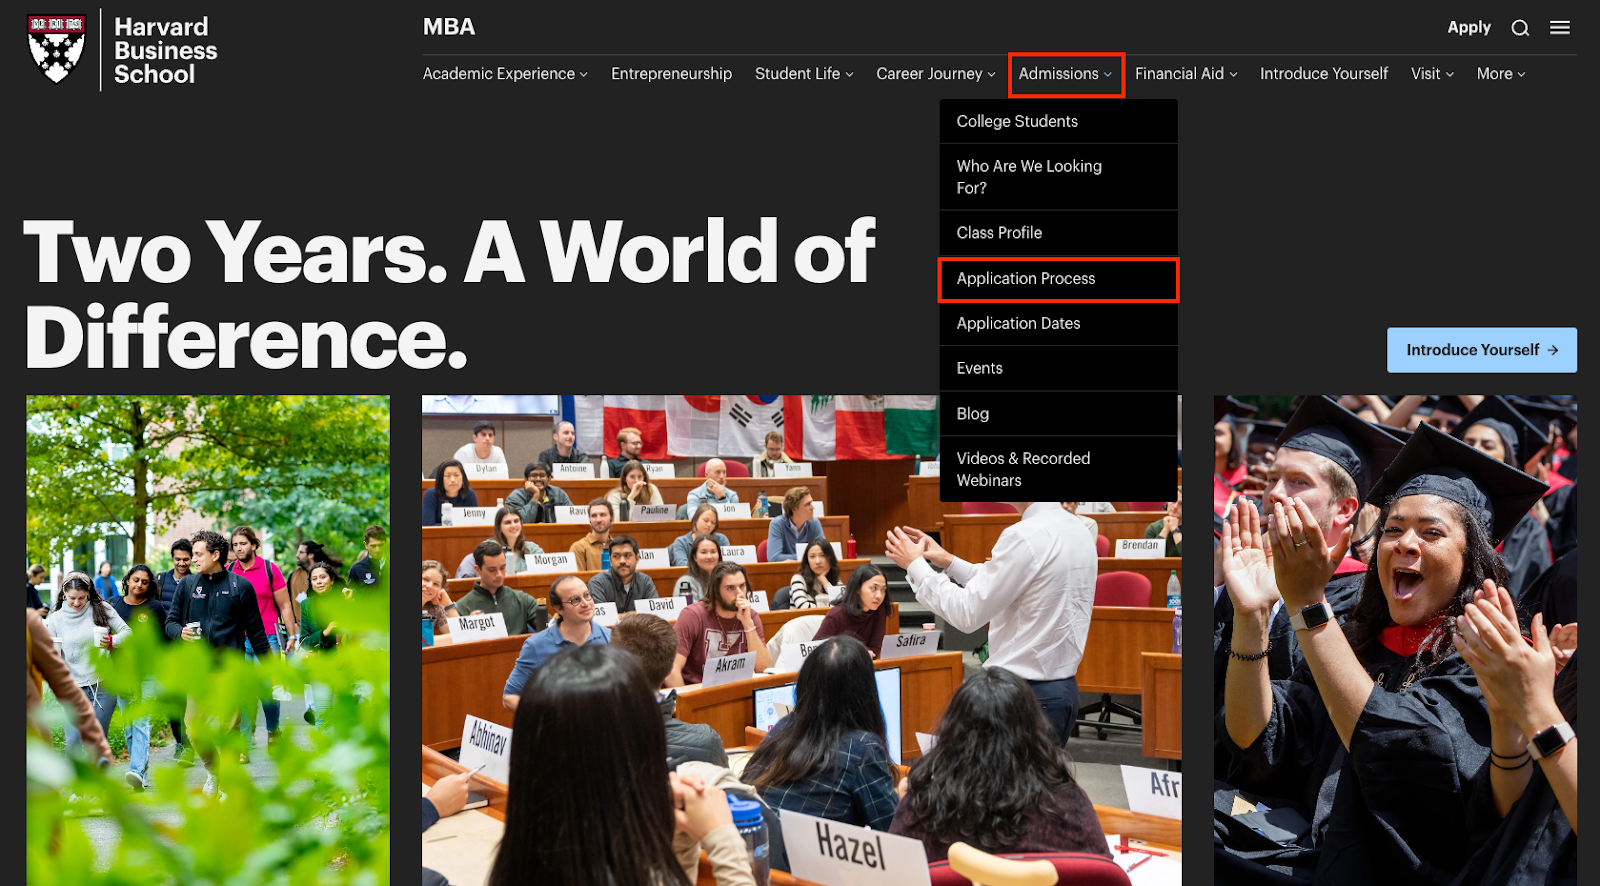This screenshot has height=886, width=1600.
Task: Open Events from Admissions menu
Action: point(1058,369)
